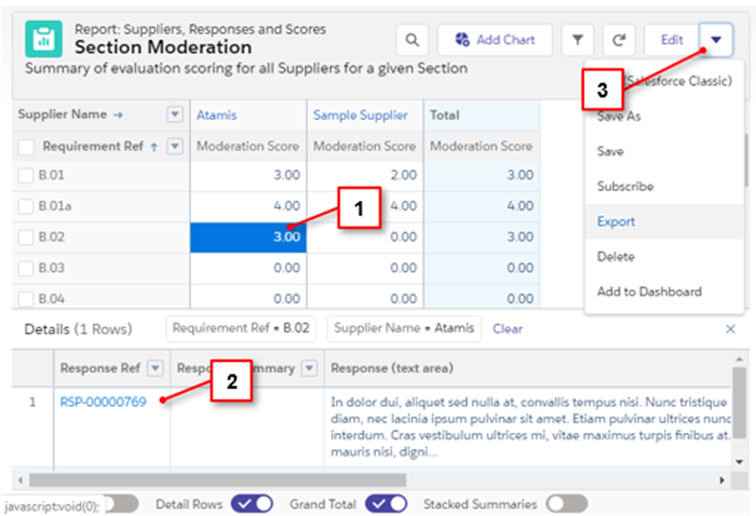The height and width of the screenshot is (516, 756).
Task: Open Requirement Ref column dropdown
Action: click(175, 147)
